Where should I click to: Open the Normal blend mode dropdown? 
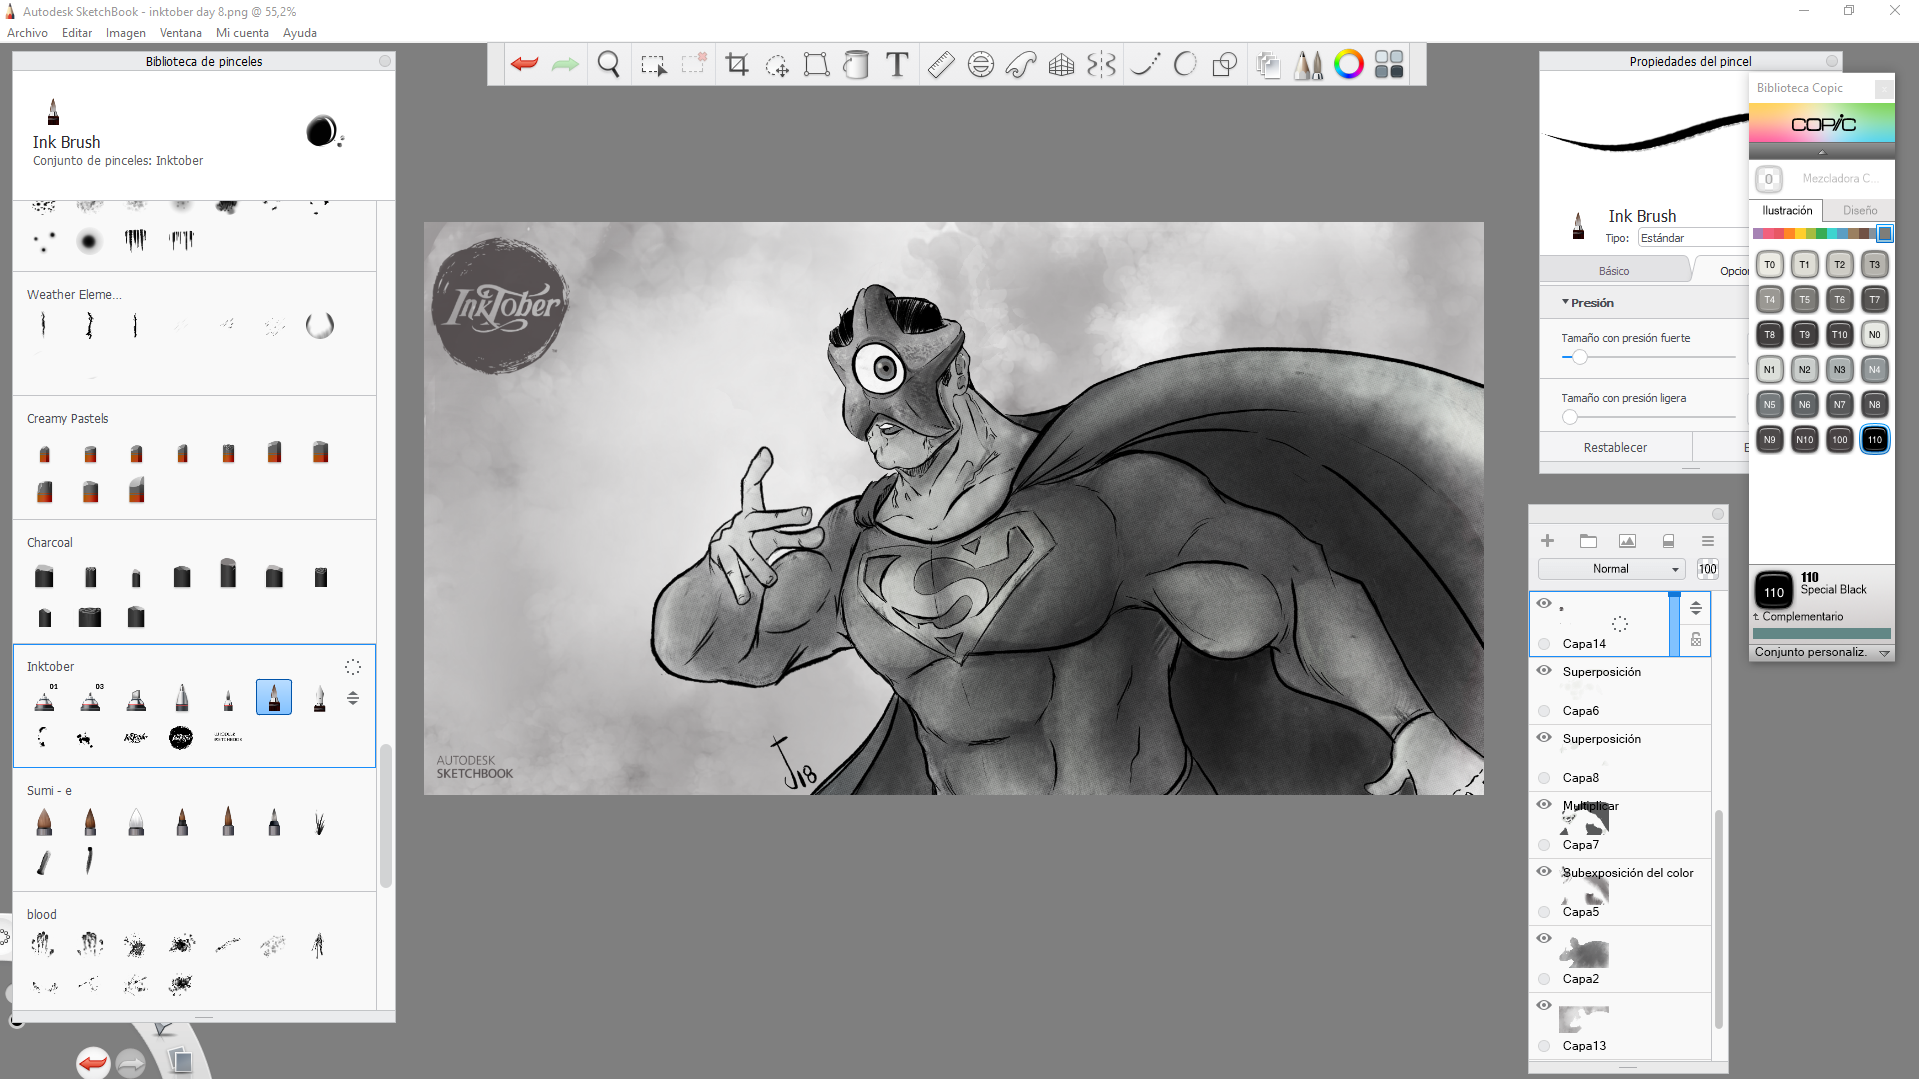click(x=1610, y=569)
